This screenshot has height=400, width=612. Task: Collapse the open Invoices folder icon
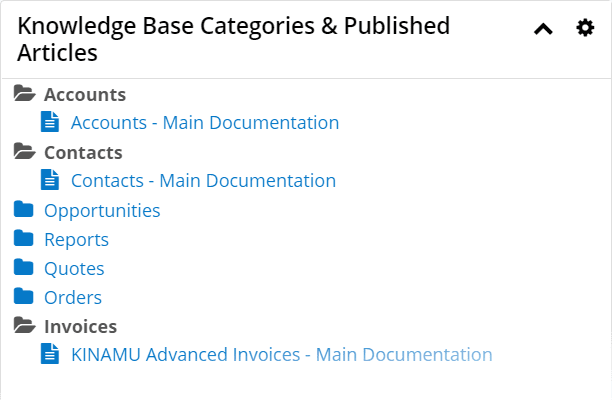25,325
